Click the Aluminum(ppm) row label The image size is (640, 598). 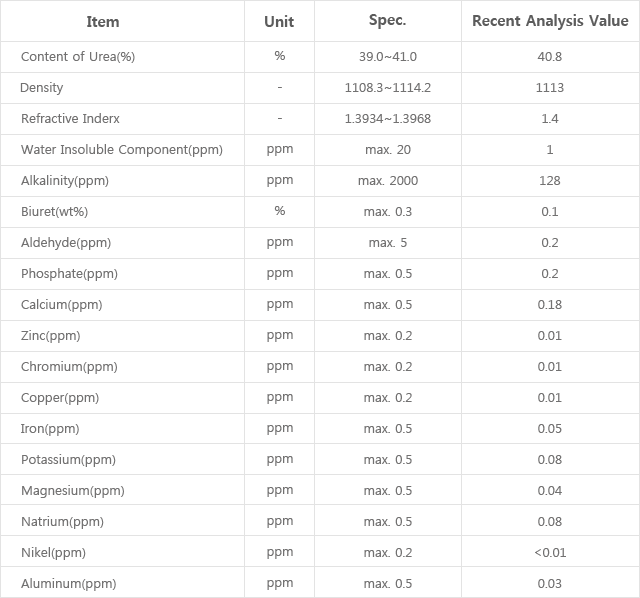69,584
